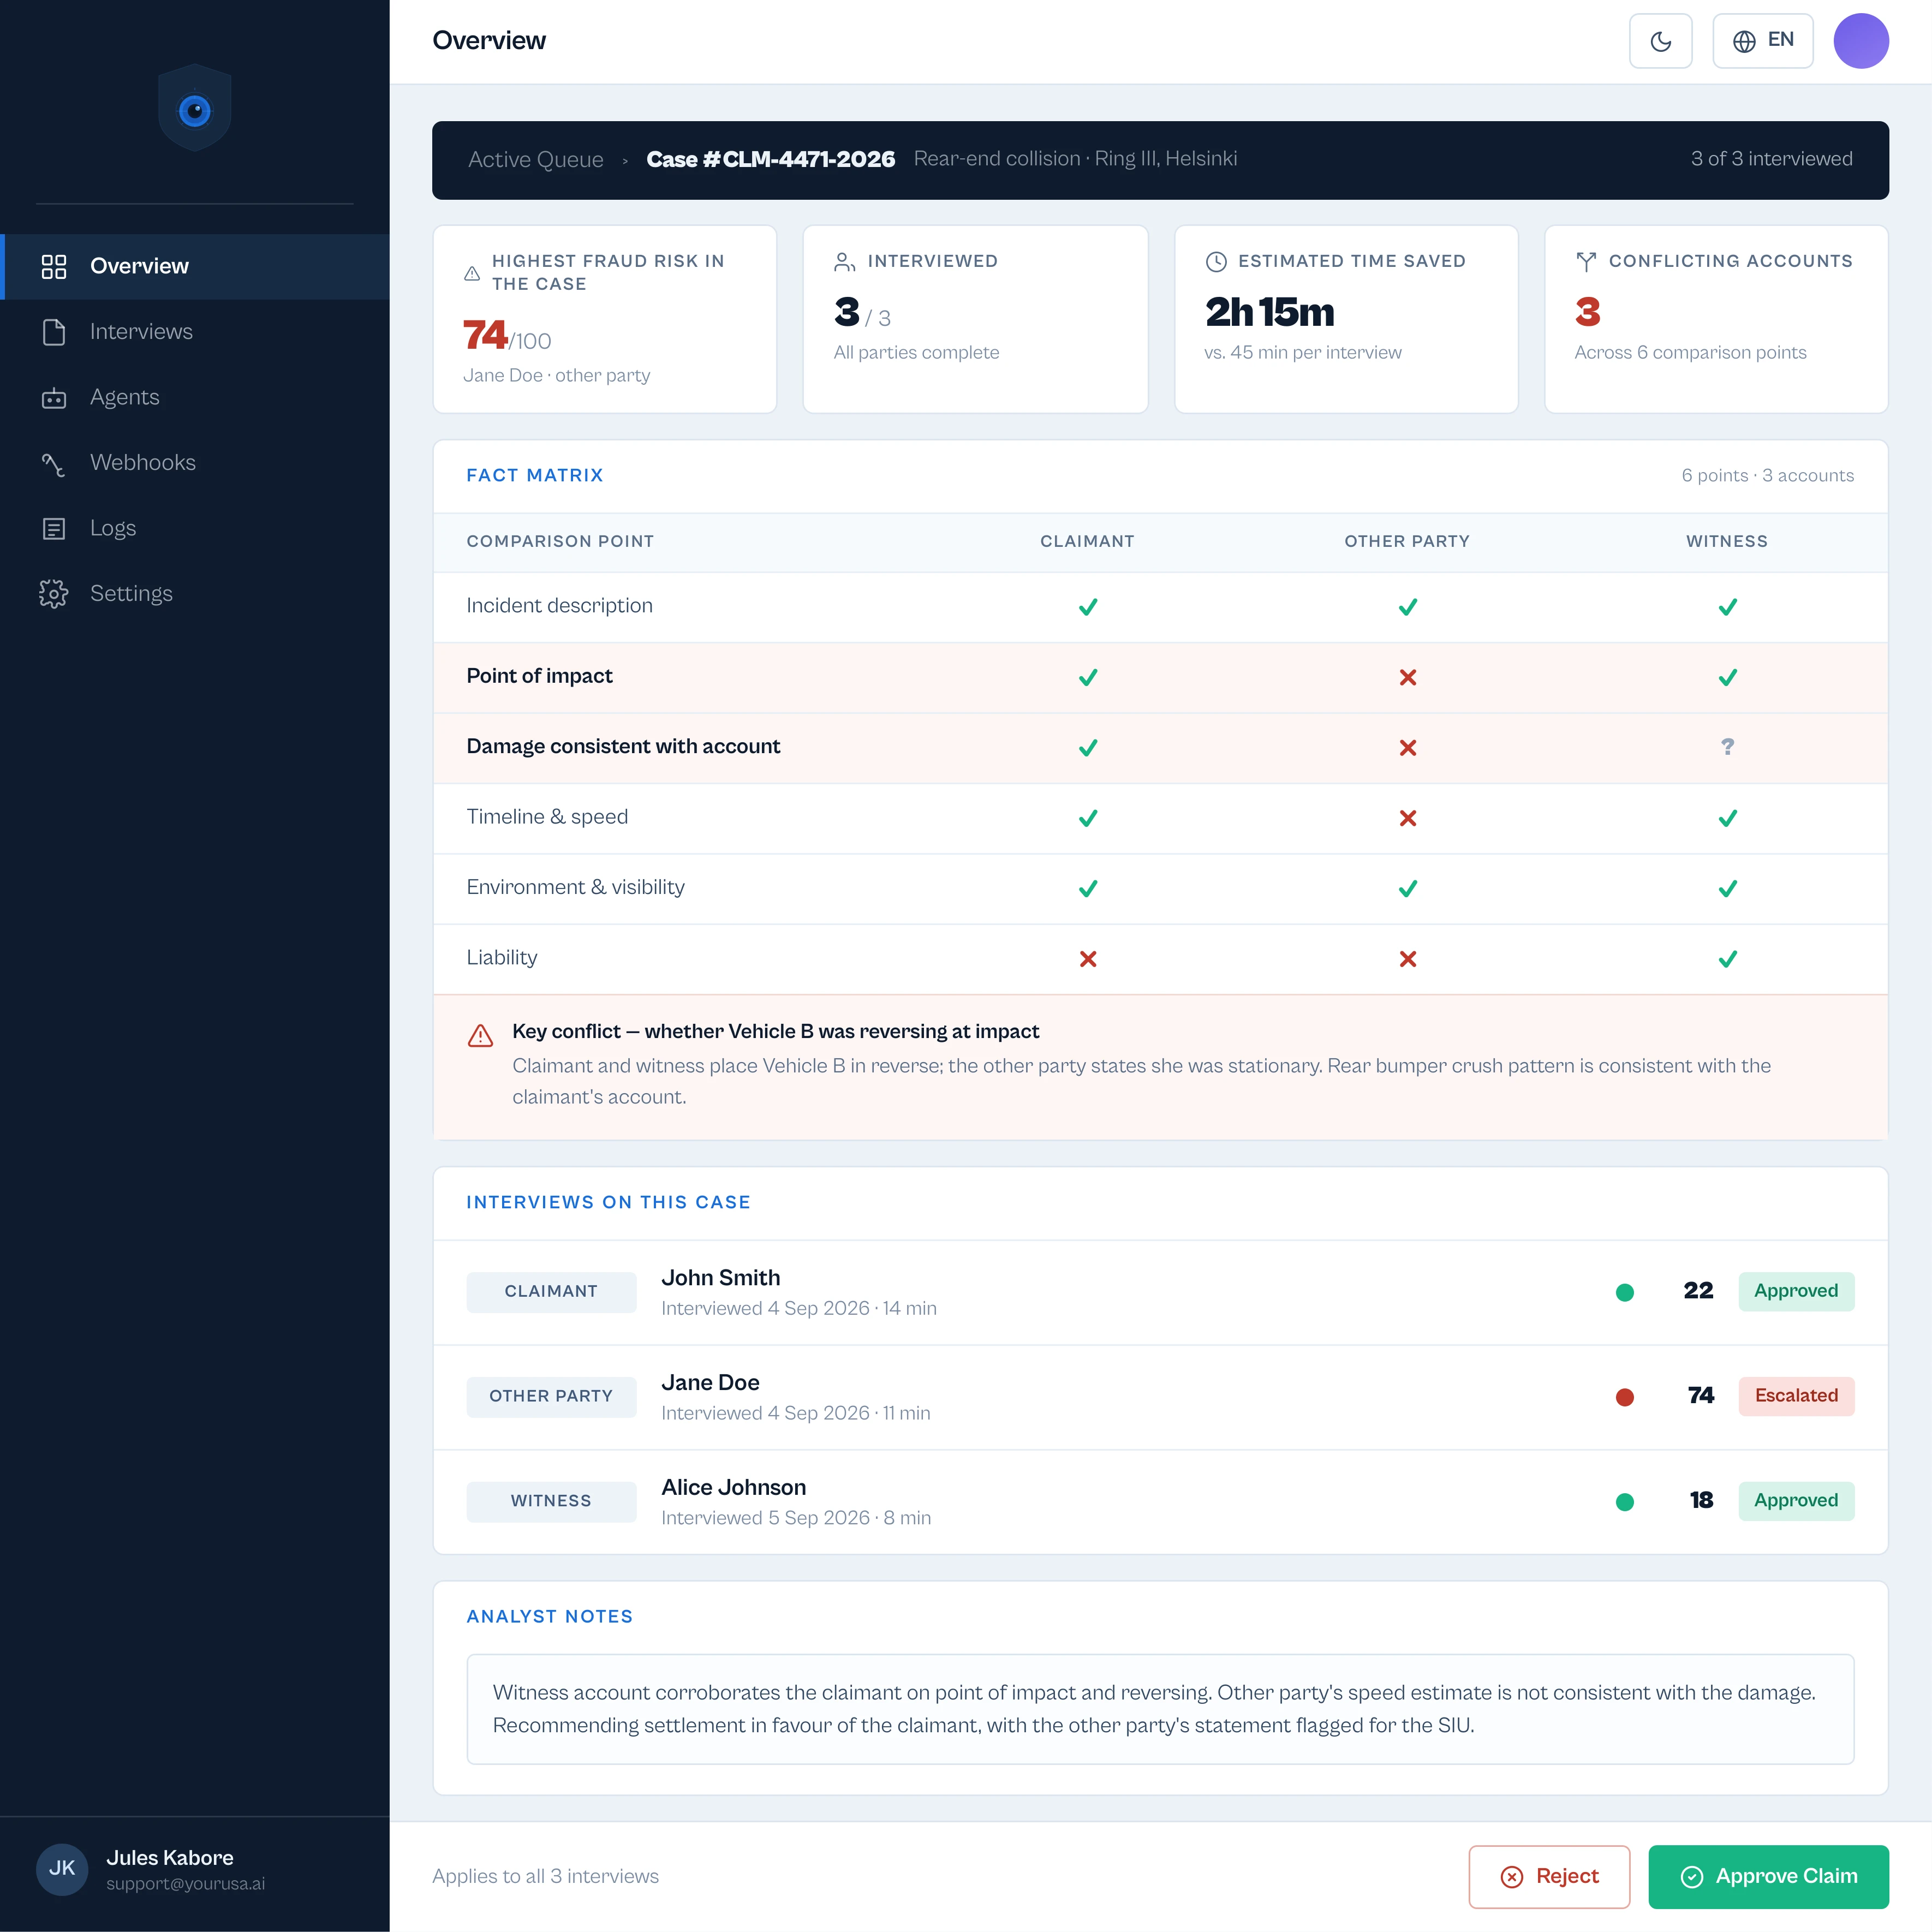This screenshot has width=1932, height=1932.
Task: Click the Webhooks icon in sidebar
Action: click(x=54, y=464)
